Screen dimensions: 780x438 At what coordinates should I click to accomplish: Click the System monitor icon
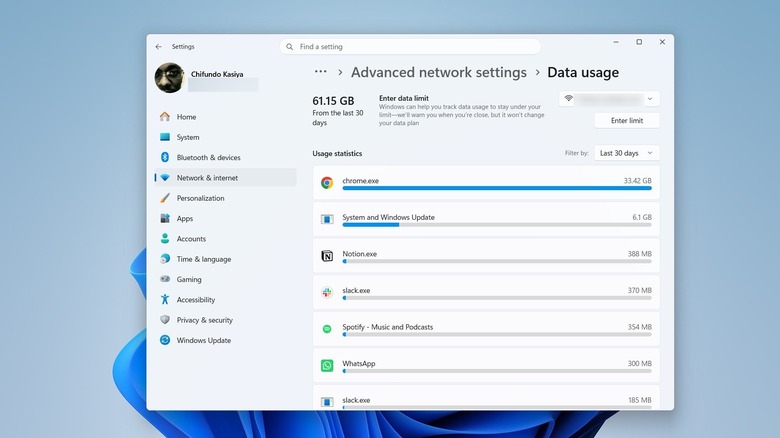(165, 137)
